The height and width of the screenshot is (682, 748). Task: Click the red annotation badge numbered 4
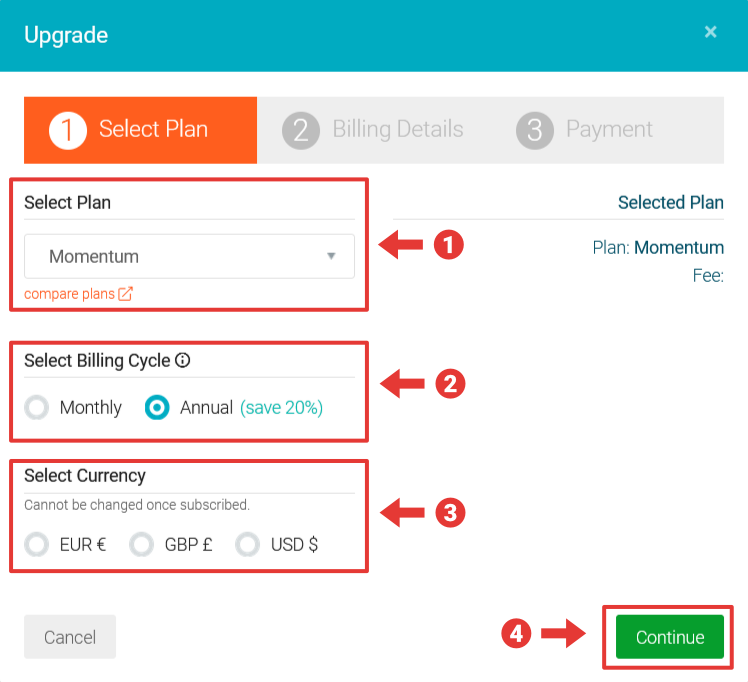coord(515,634)
